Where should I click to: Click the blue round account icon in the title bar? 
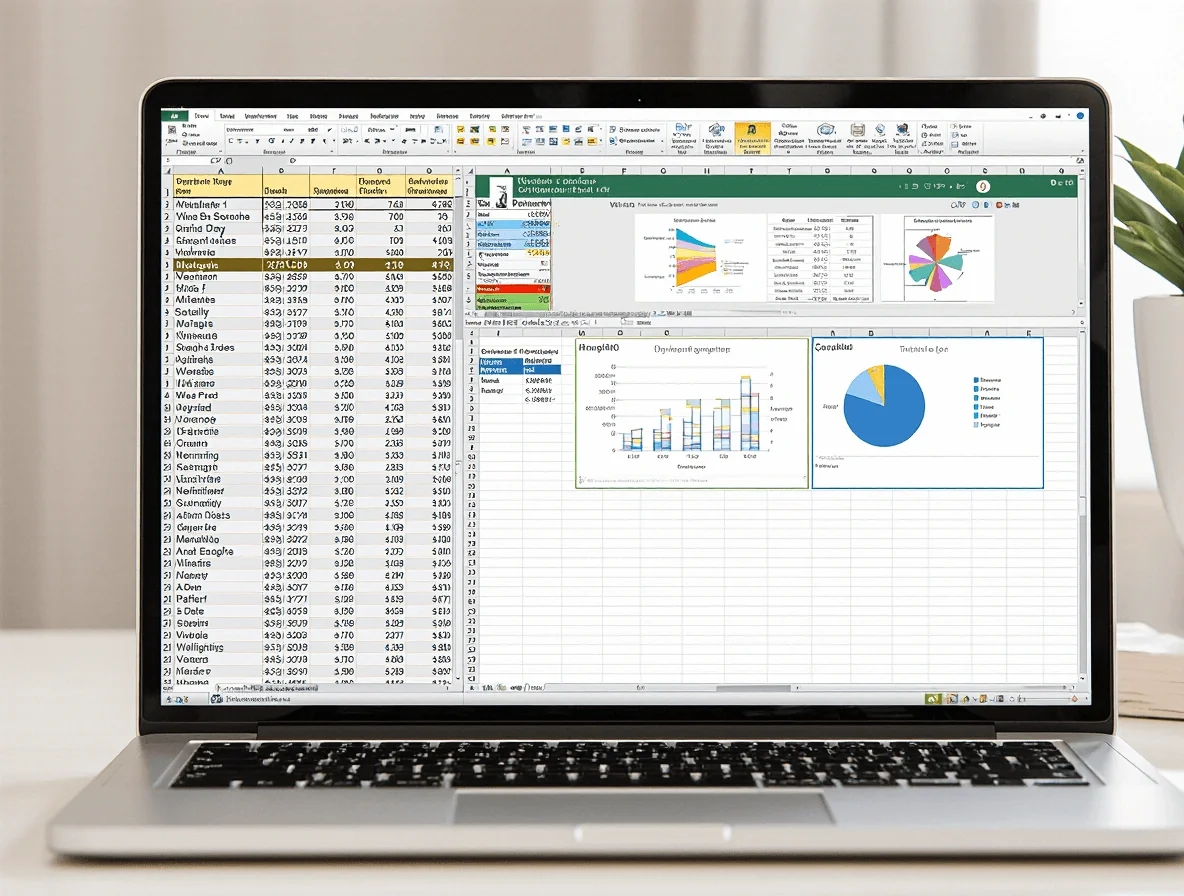1081,116
